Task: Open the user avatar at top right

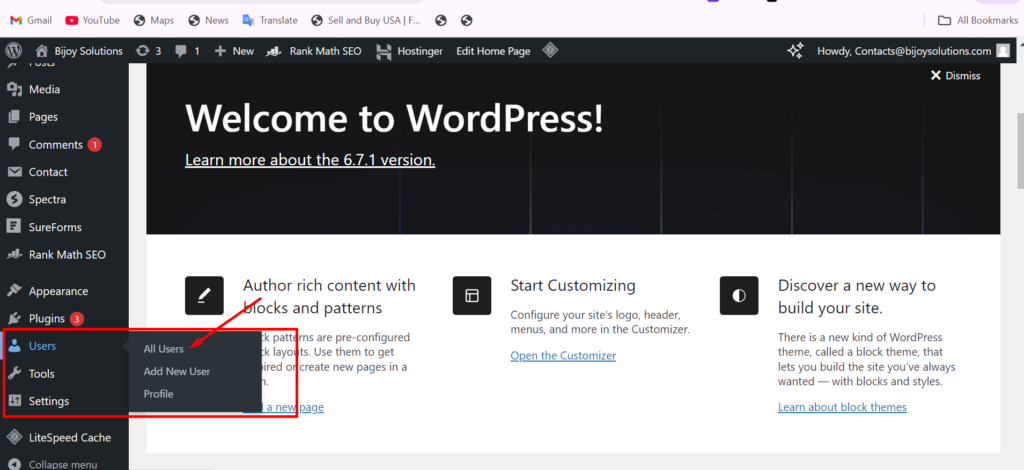Action: (1003, 51)
